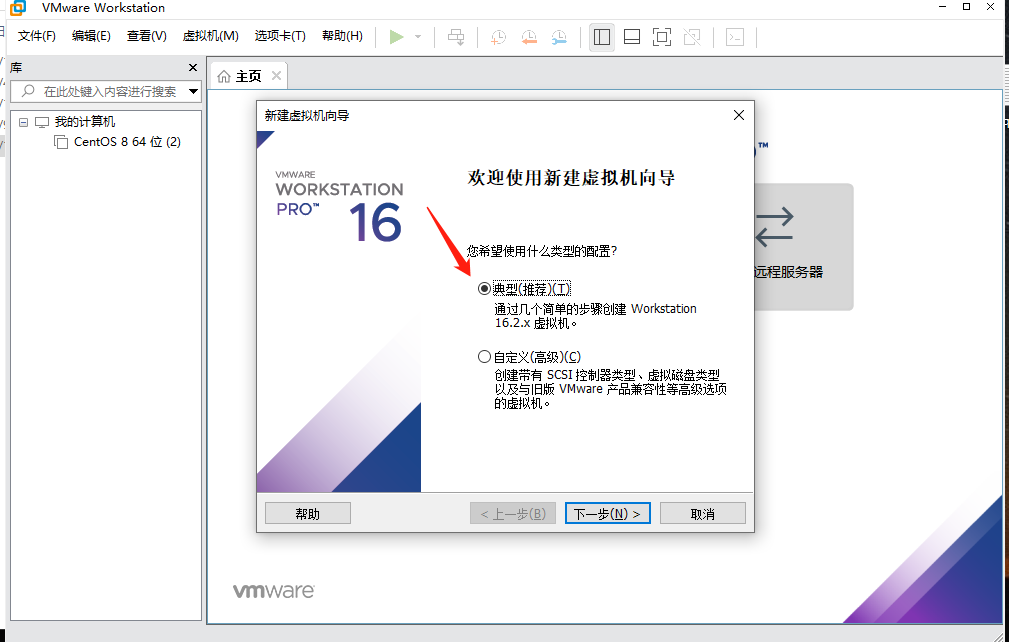Screen dimensions: 1009x642
Task: Click the green Power On play icon
Action: click(x=396, y=37)
